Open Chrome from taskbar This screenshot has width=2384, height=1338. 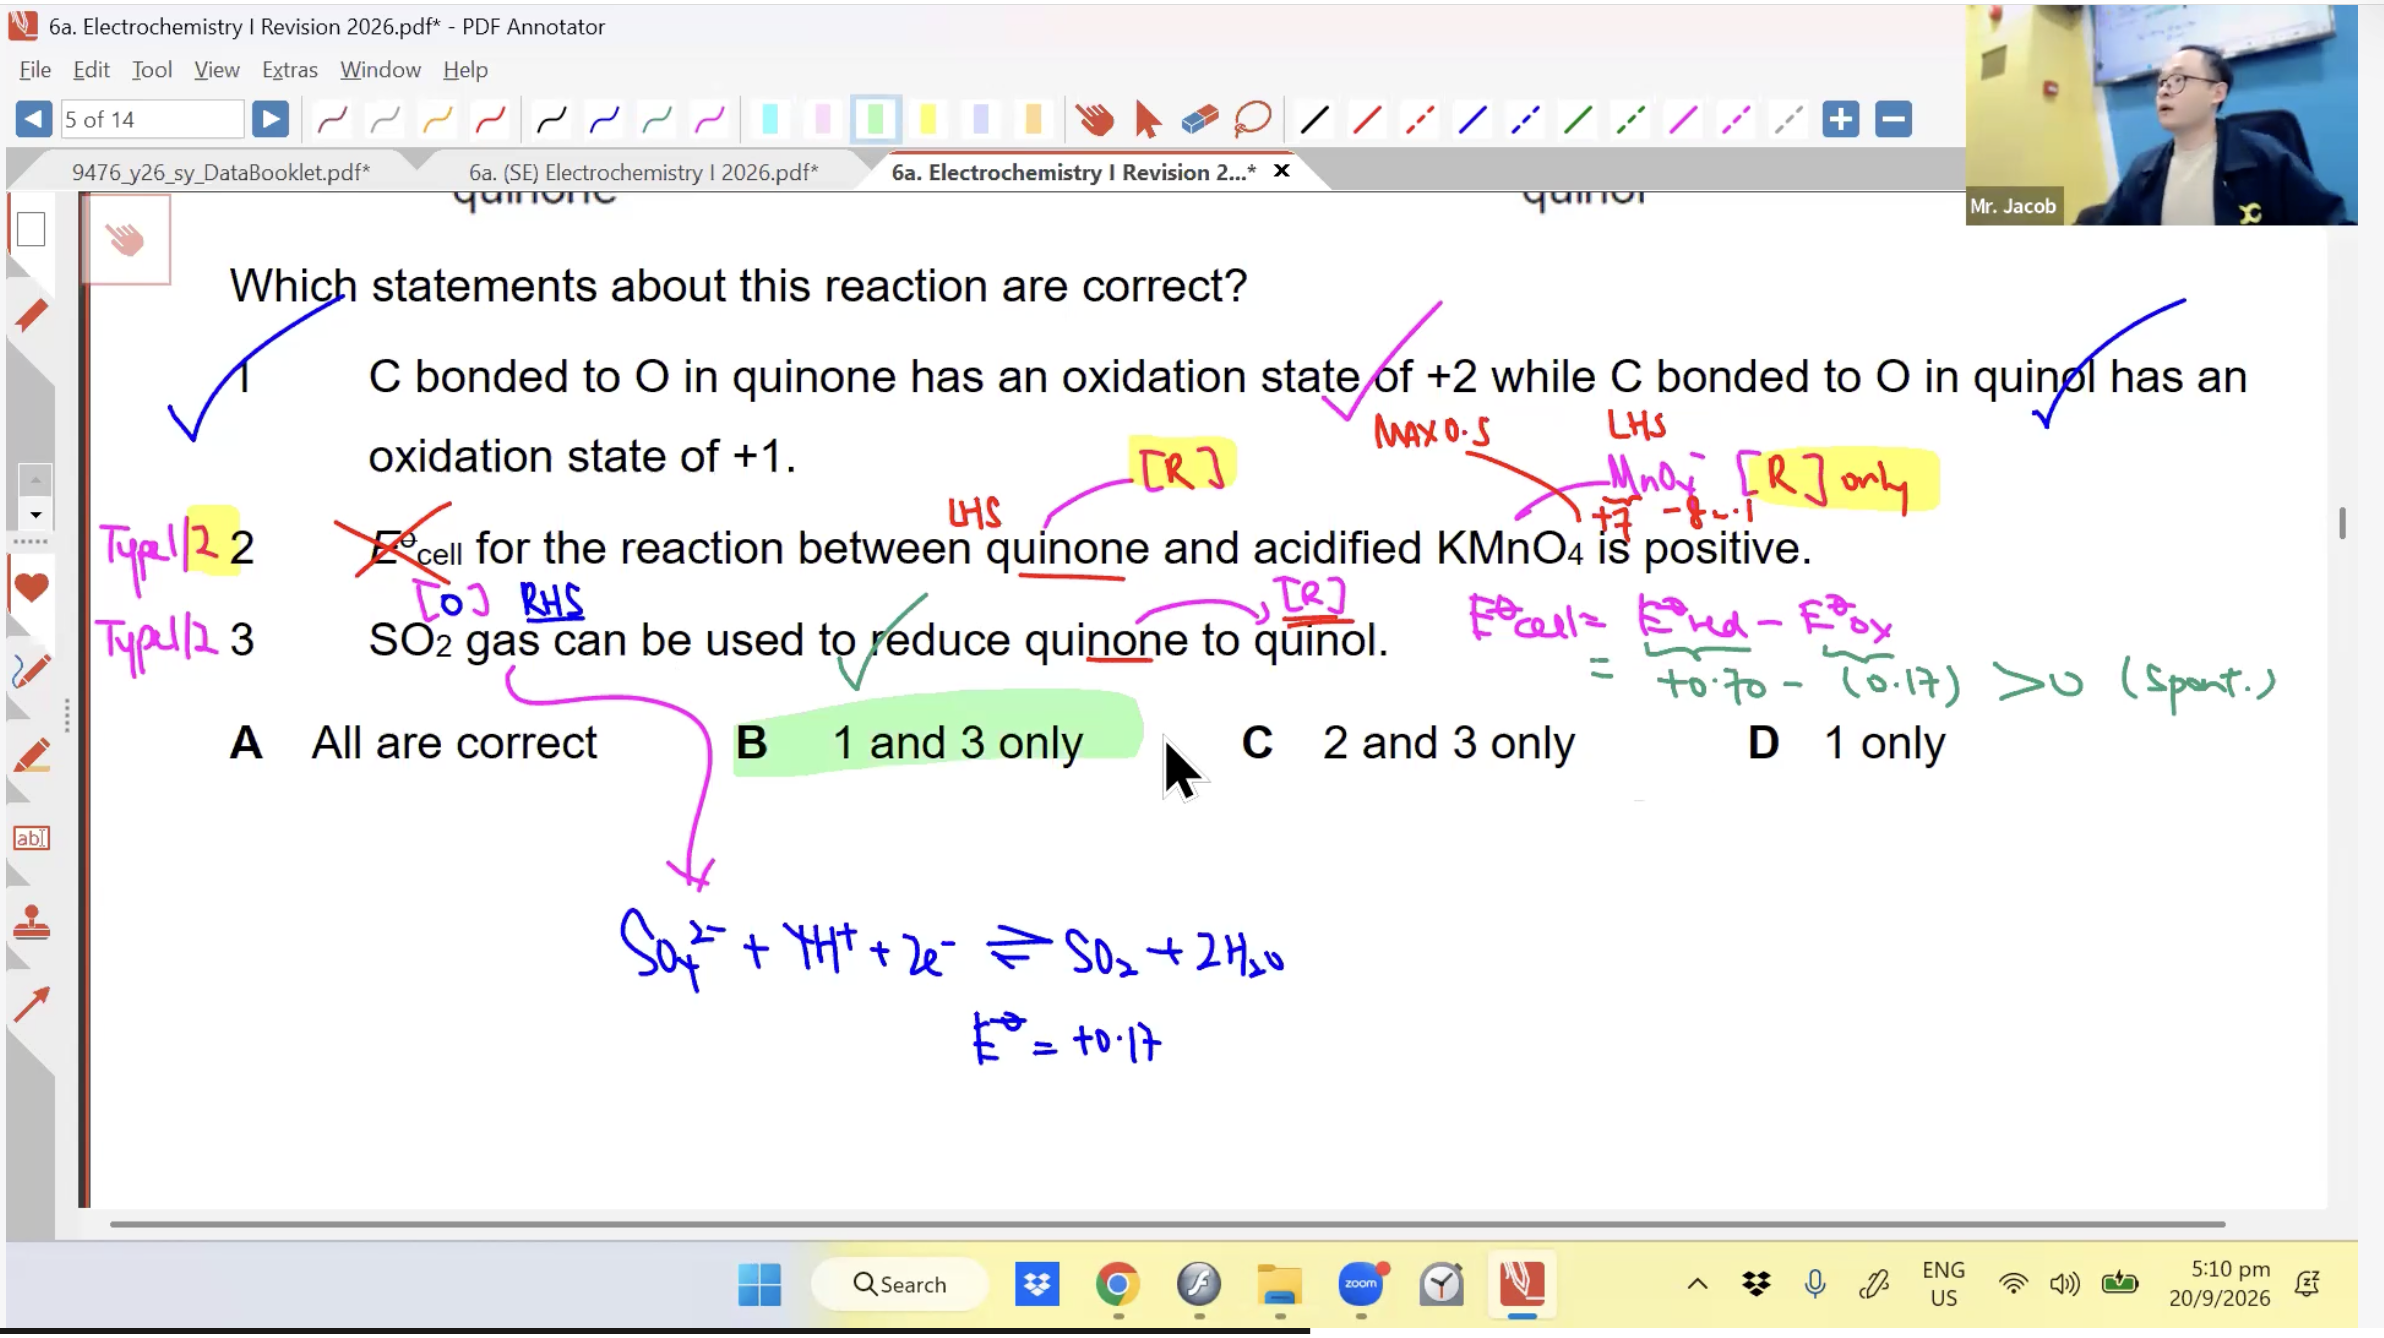pos(1117,1286)
